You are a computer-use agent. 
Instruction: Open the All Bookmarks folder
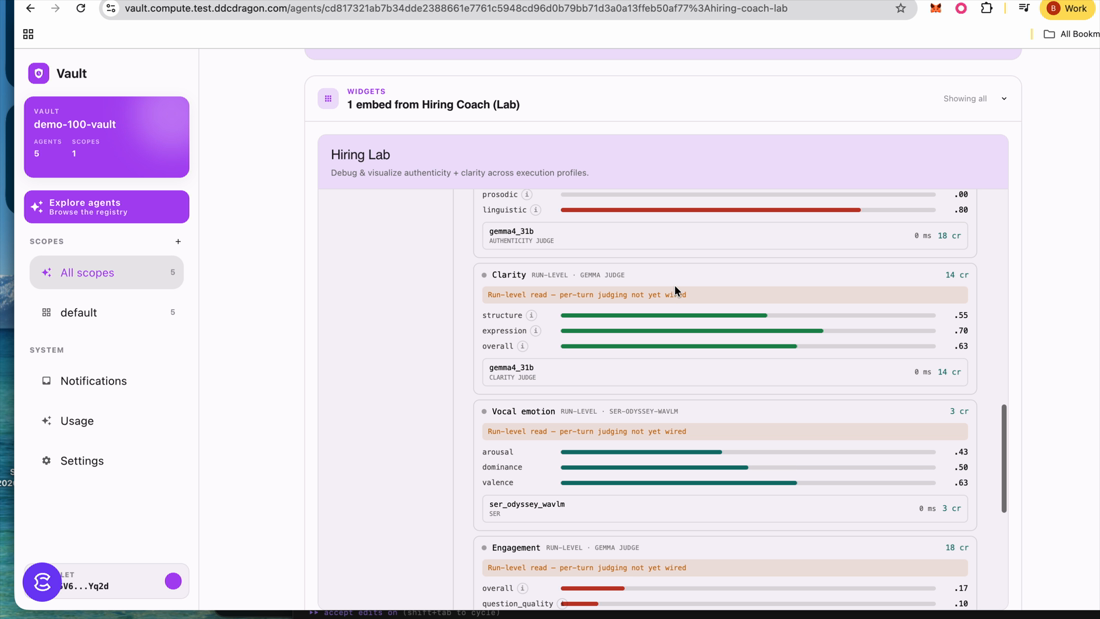click(1071, 34)
